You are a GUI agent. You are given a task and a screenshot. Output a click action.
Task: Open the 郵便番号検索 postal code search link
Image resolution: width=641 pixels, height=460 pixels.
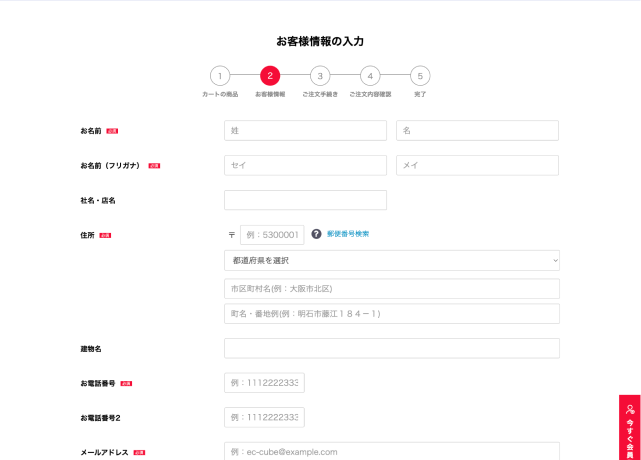pos(348,234)
